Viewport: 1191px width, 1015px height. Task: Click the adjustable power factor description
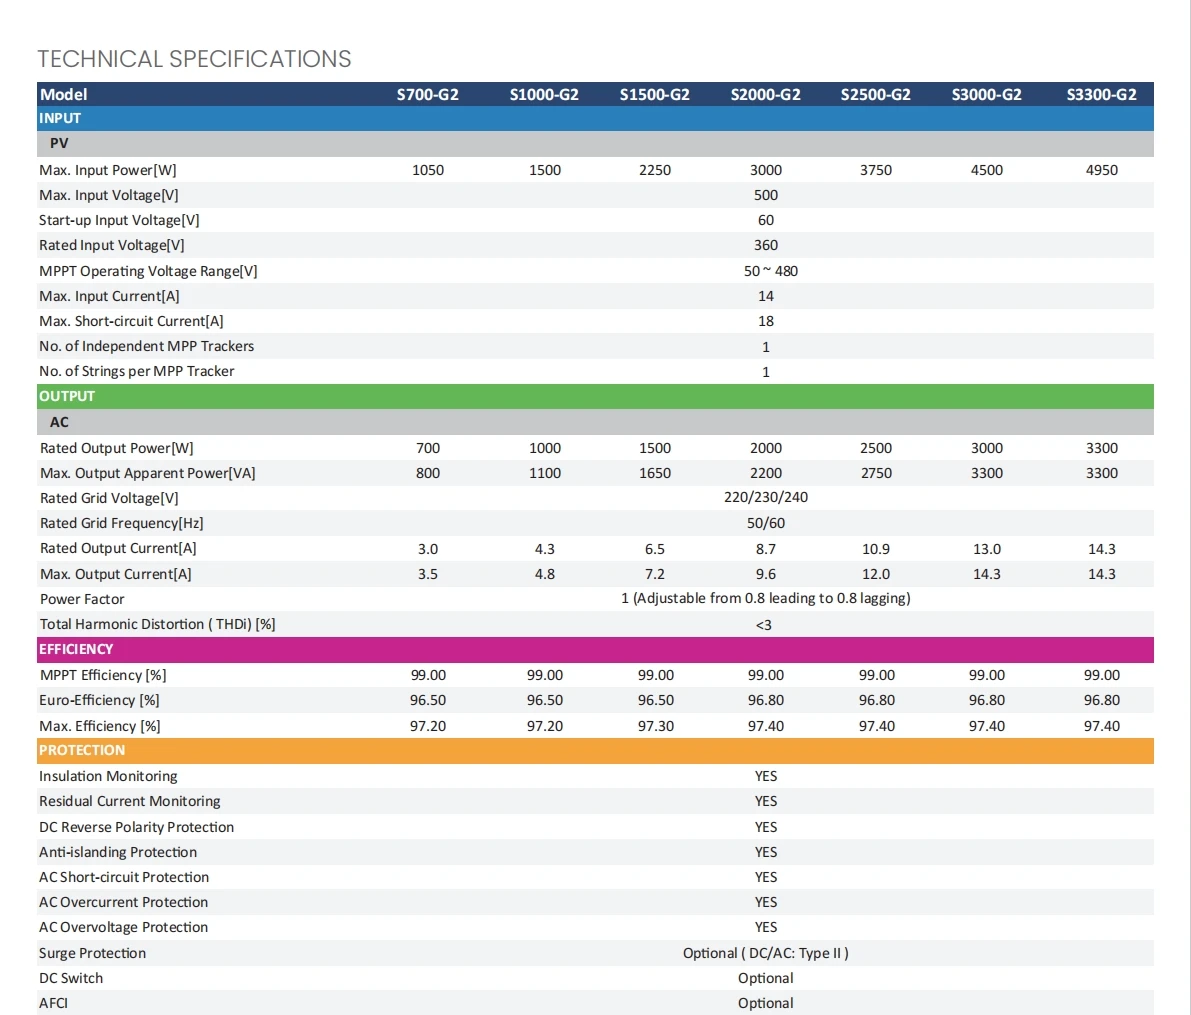[766, 599]
